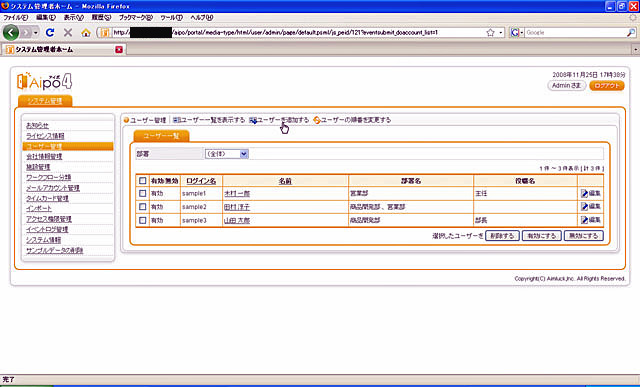The height and width of the screenshot is (387, 640).
Task: Reload the page with the refresh icon
Action: [x=50, y=33]
